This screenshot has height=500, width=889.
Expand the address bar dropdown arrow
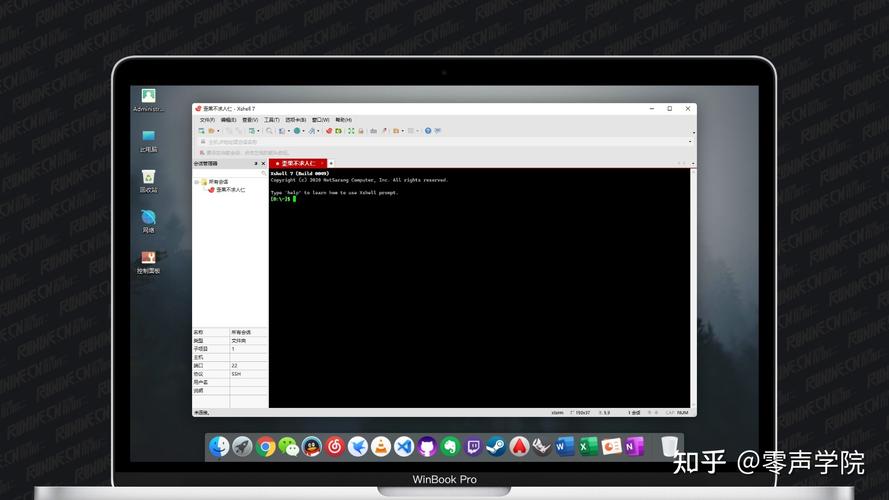pos(690,142)
